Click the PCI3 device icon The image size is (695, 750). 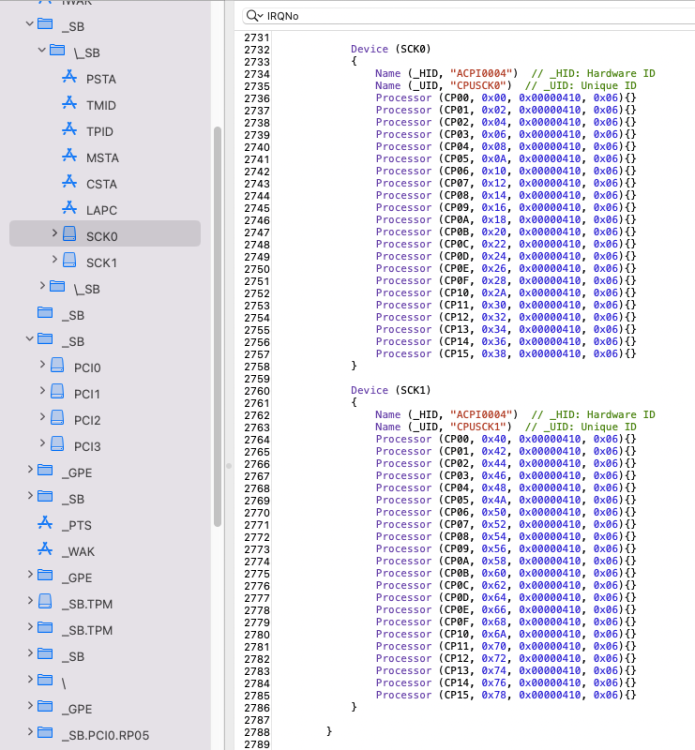pyautogui.click(x=57, y=444)
